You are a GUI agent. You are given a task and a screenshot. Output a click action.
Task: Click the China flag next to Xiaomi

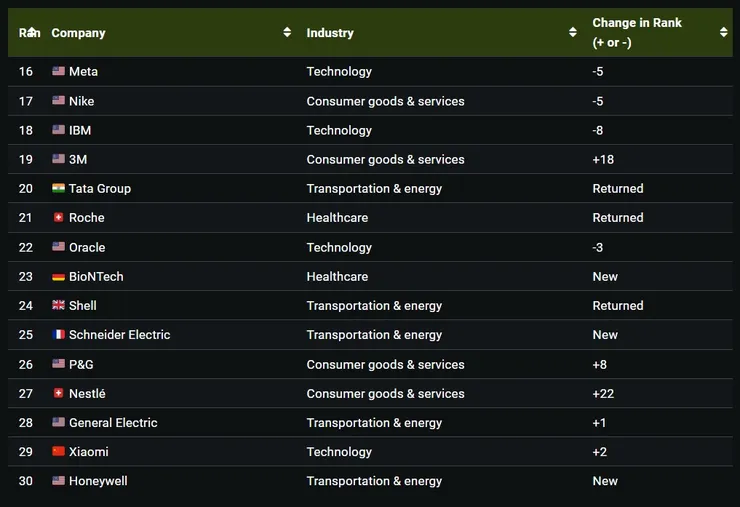point(59,451)
